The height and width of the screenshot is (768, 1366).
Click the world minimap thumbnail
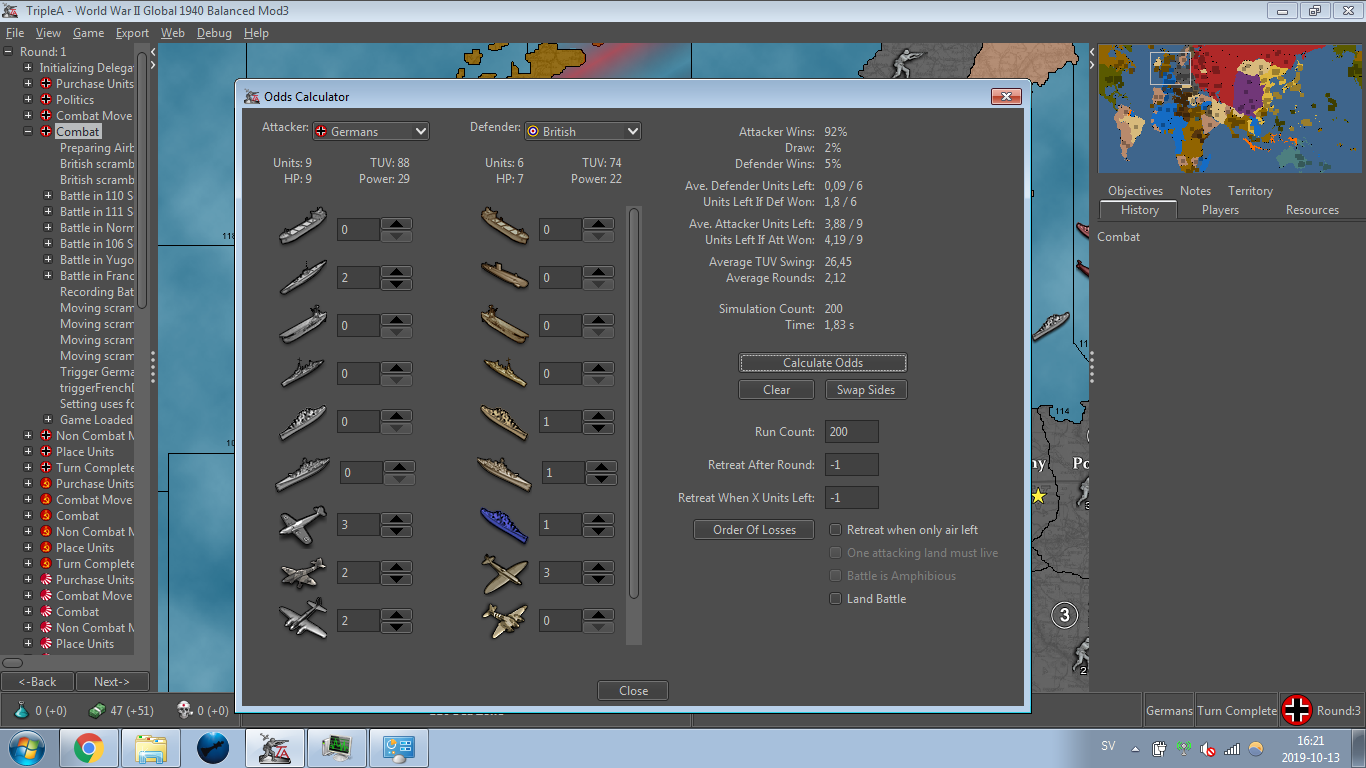point(1232,109)
